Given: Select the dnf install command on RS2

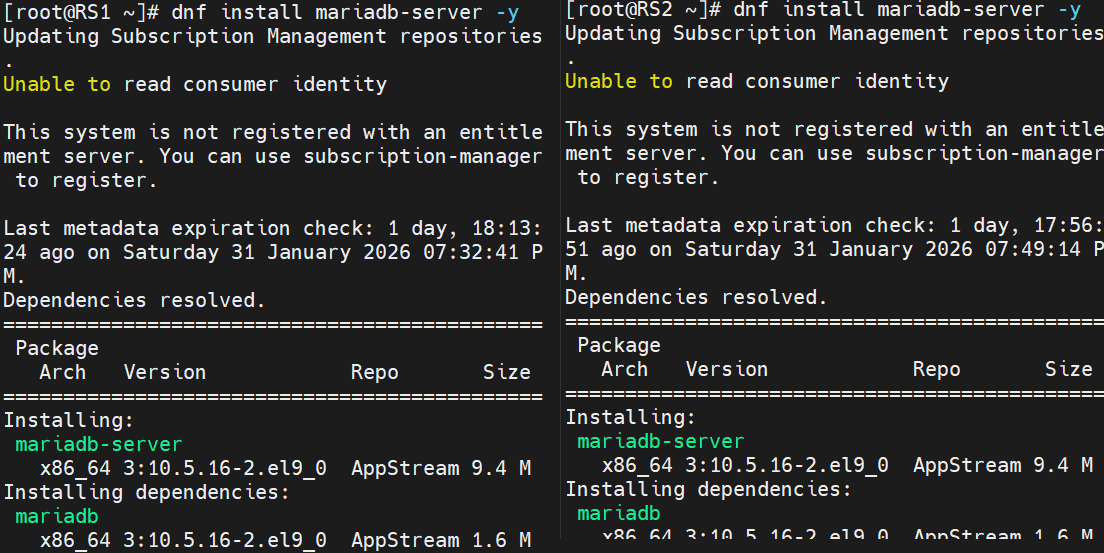Looking at the screenshot, I should (x=907, y=9).
